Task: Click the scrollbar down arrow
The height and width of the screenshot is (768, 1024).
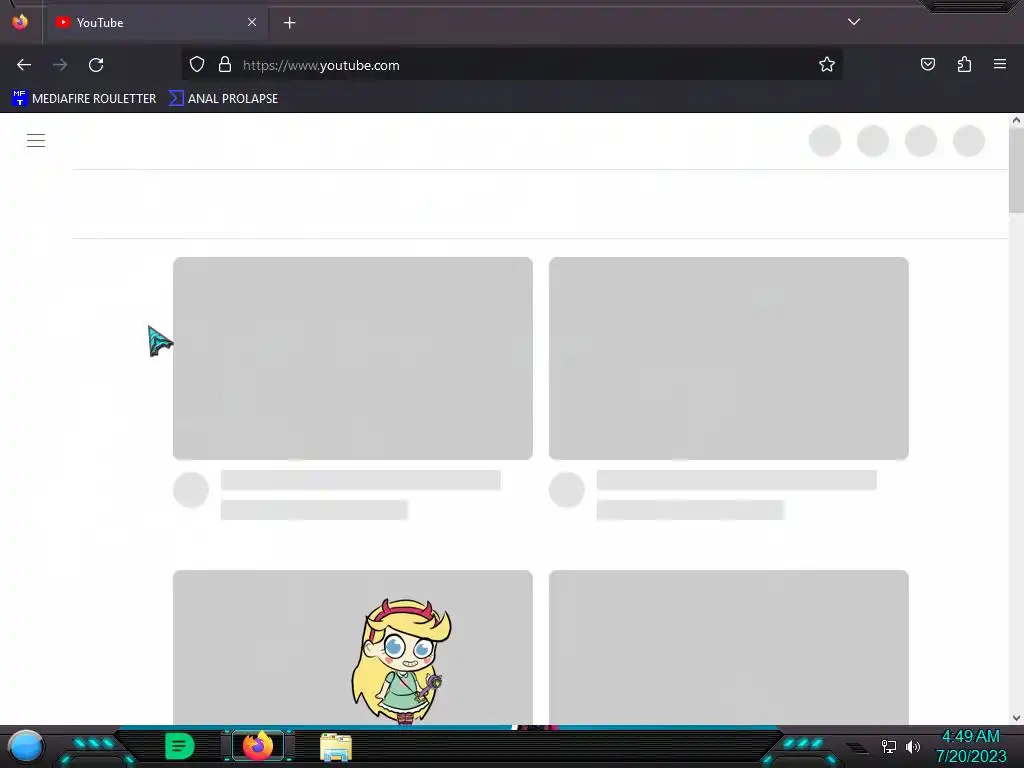Action: click(1016, 718)
